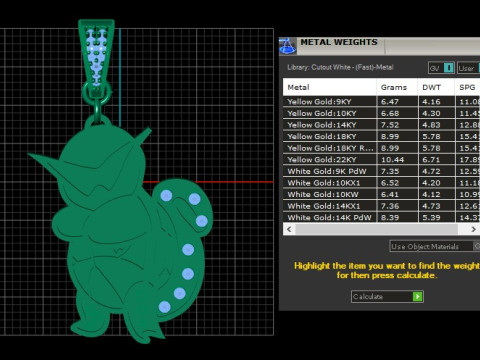This screenshot has width=480, height=360.
Task: Click the 8.39 grams value
Action: click(x=390, y=217)
